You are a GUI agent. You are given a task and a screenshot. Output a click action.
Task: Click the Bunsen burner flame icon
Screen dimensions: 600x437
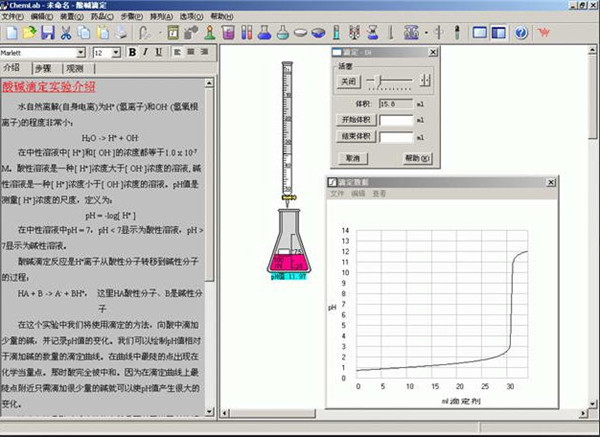point(210,33)
